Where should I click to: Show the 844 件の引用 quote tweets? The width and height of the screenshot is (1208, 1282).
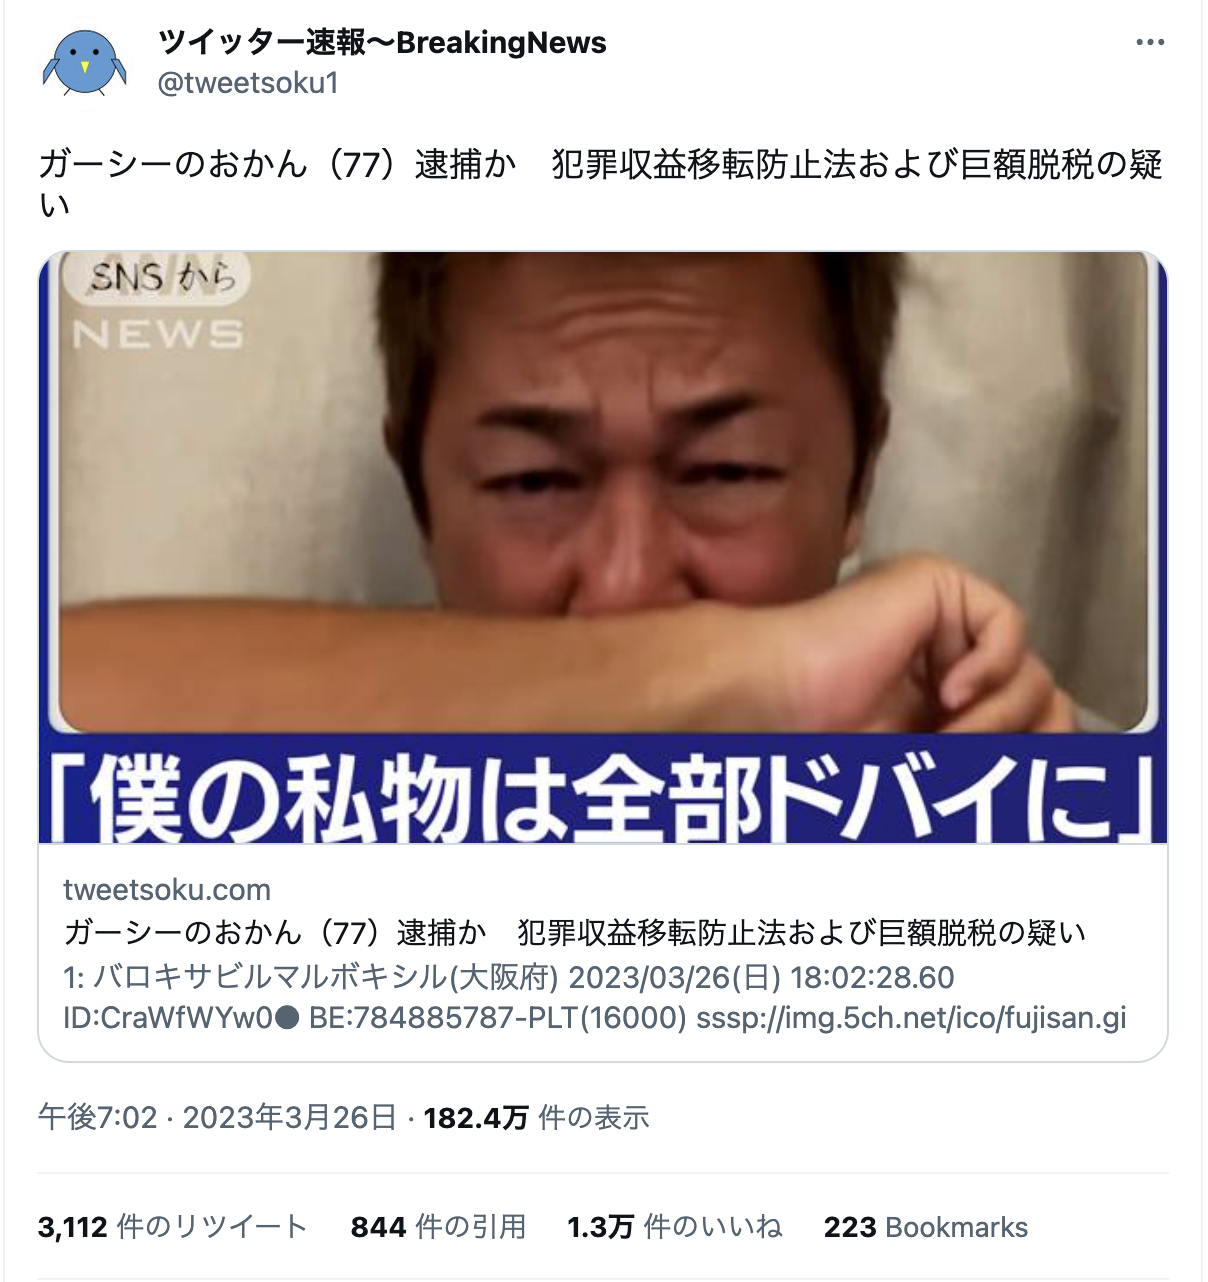(x=438, y=1227)
